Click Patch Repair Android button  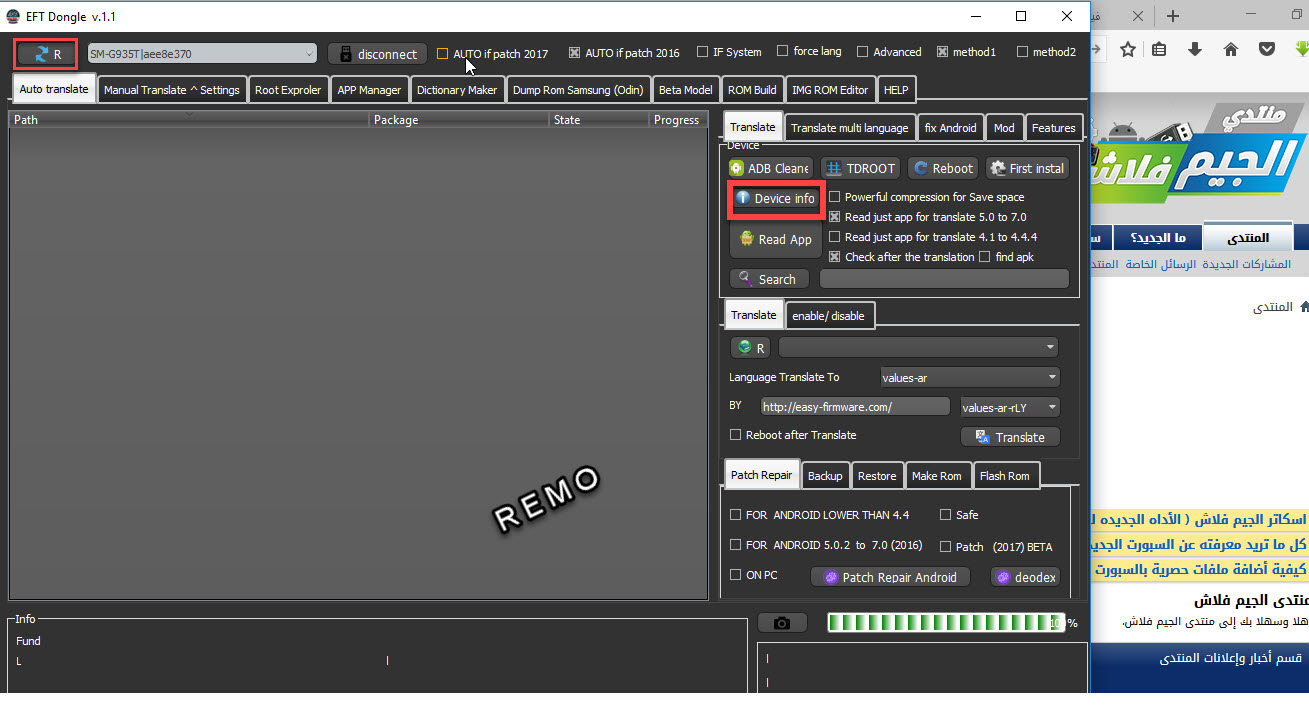click(890, 577)
